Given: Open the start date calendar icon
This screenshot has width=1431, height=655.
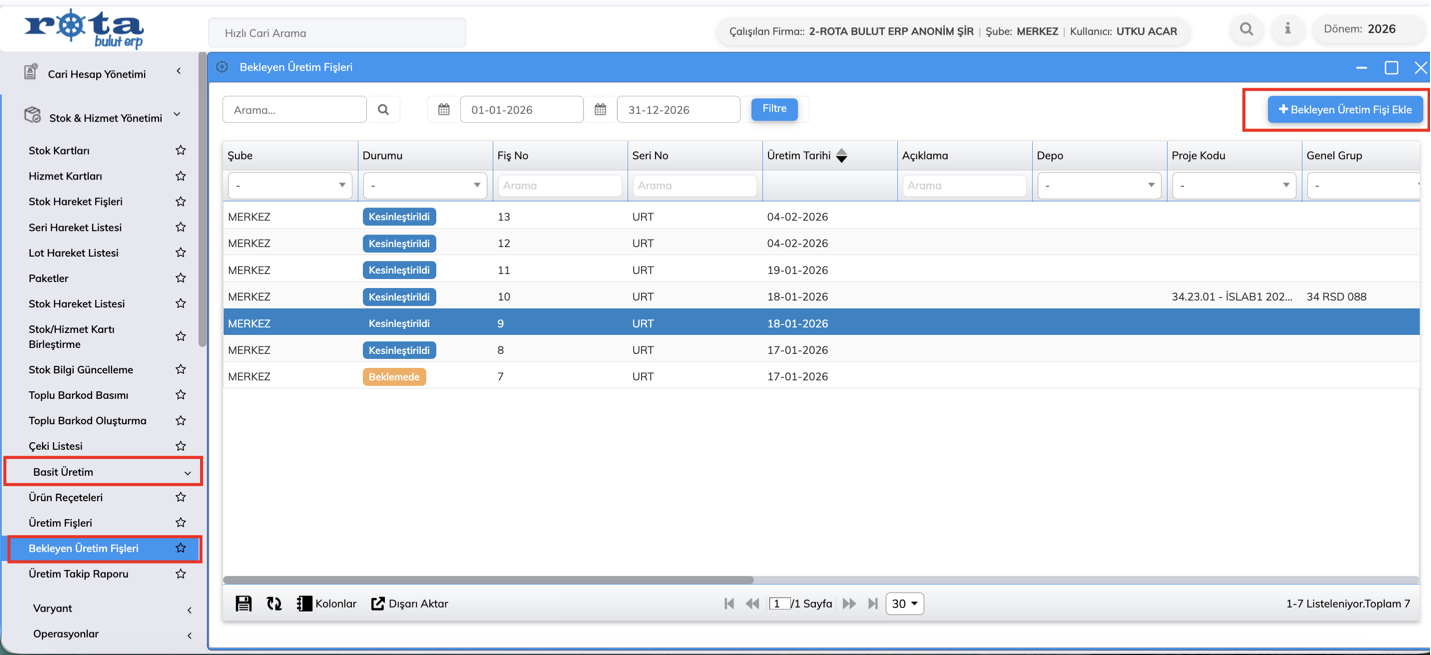Looking at the screenshot, I should (x=444, y=110).
